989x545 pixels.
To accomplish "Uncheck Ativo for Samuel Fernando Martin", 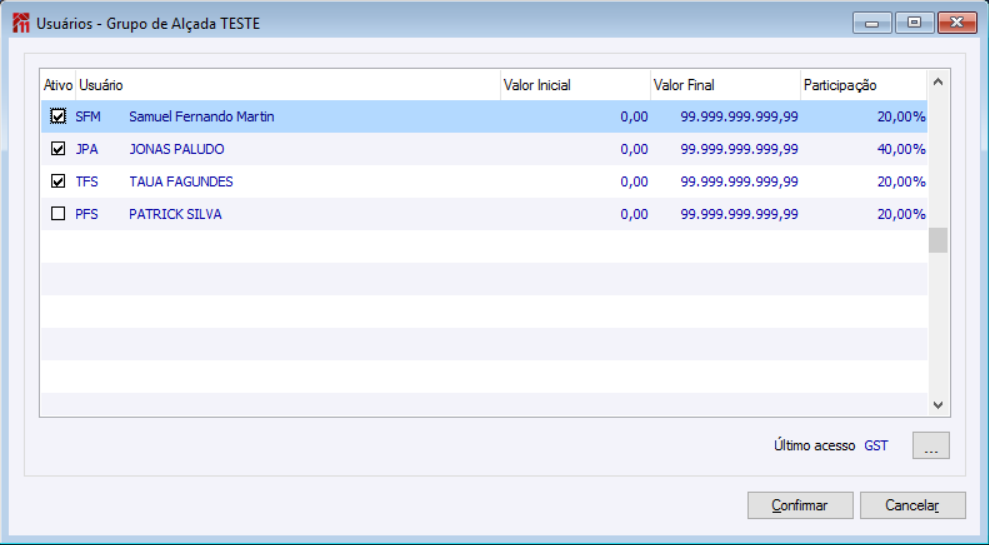I will pyautogui.click(x=58, y=116).
